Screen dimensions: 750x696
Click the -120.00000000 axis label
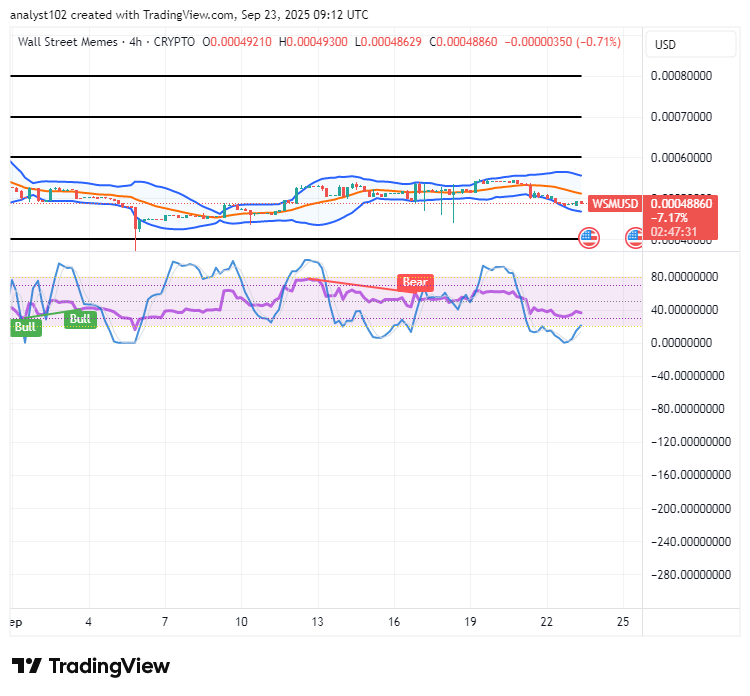(691, 442)
